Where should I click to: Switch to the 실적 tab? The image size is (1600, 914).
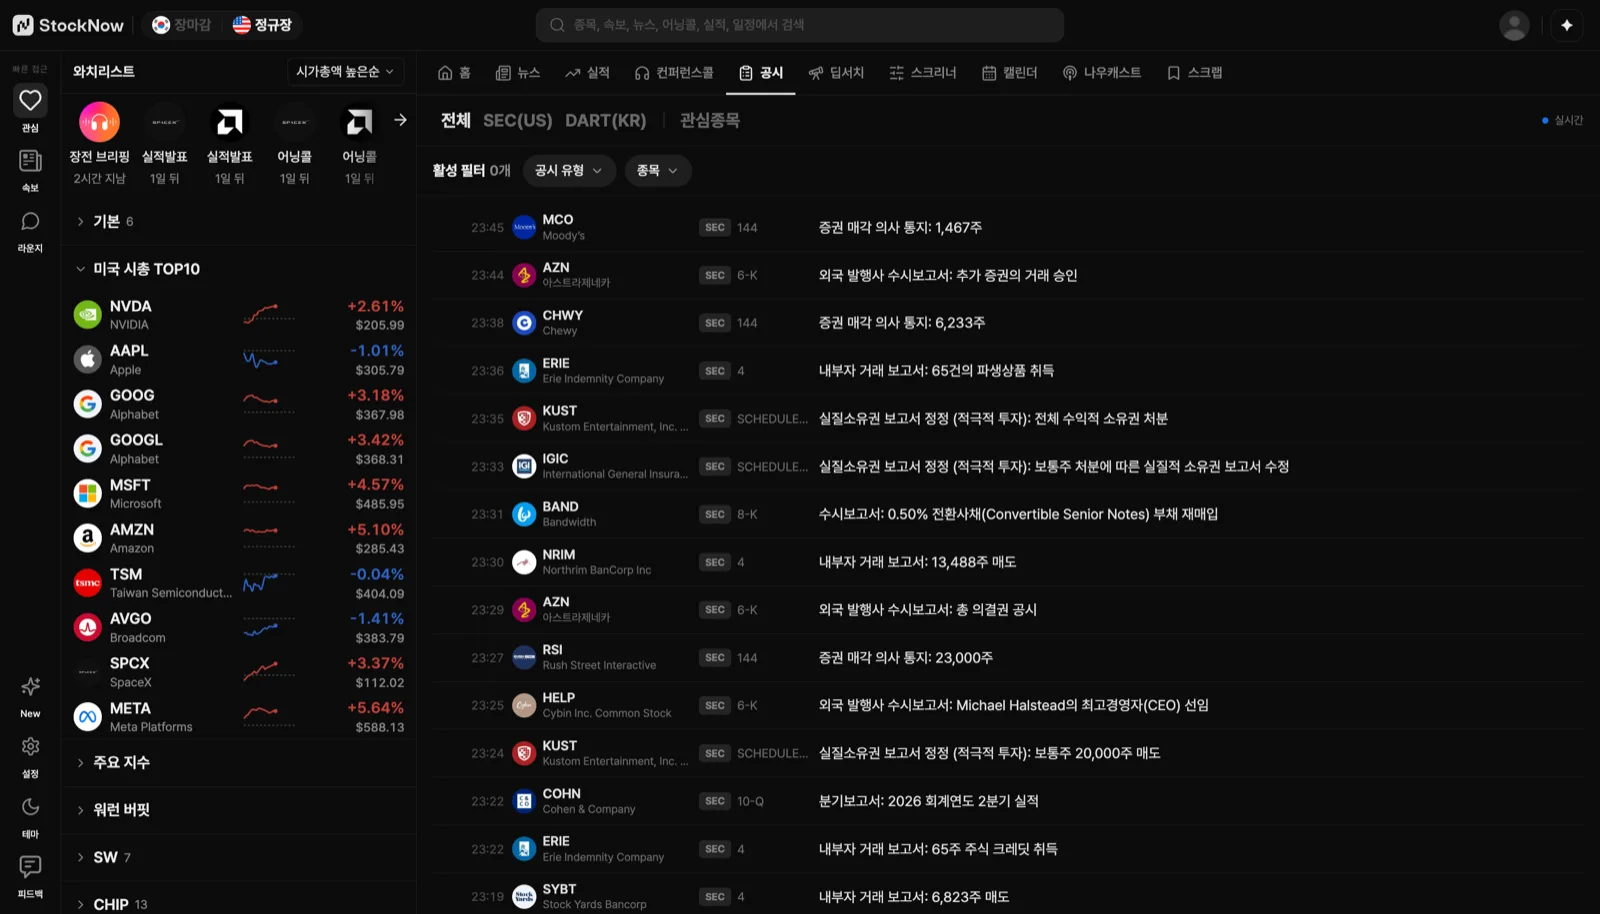coord(587,73)
